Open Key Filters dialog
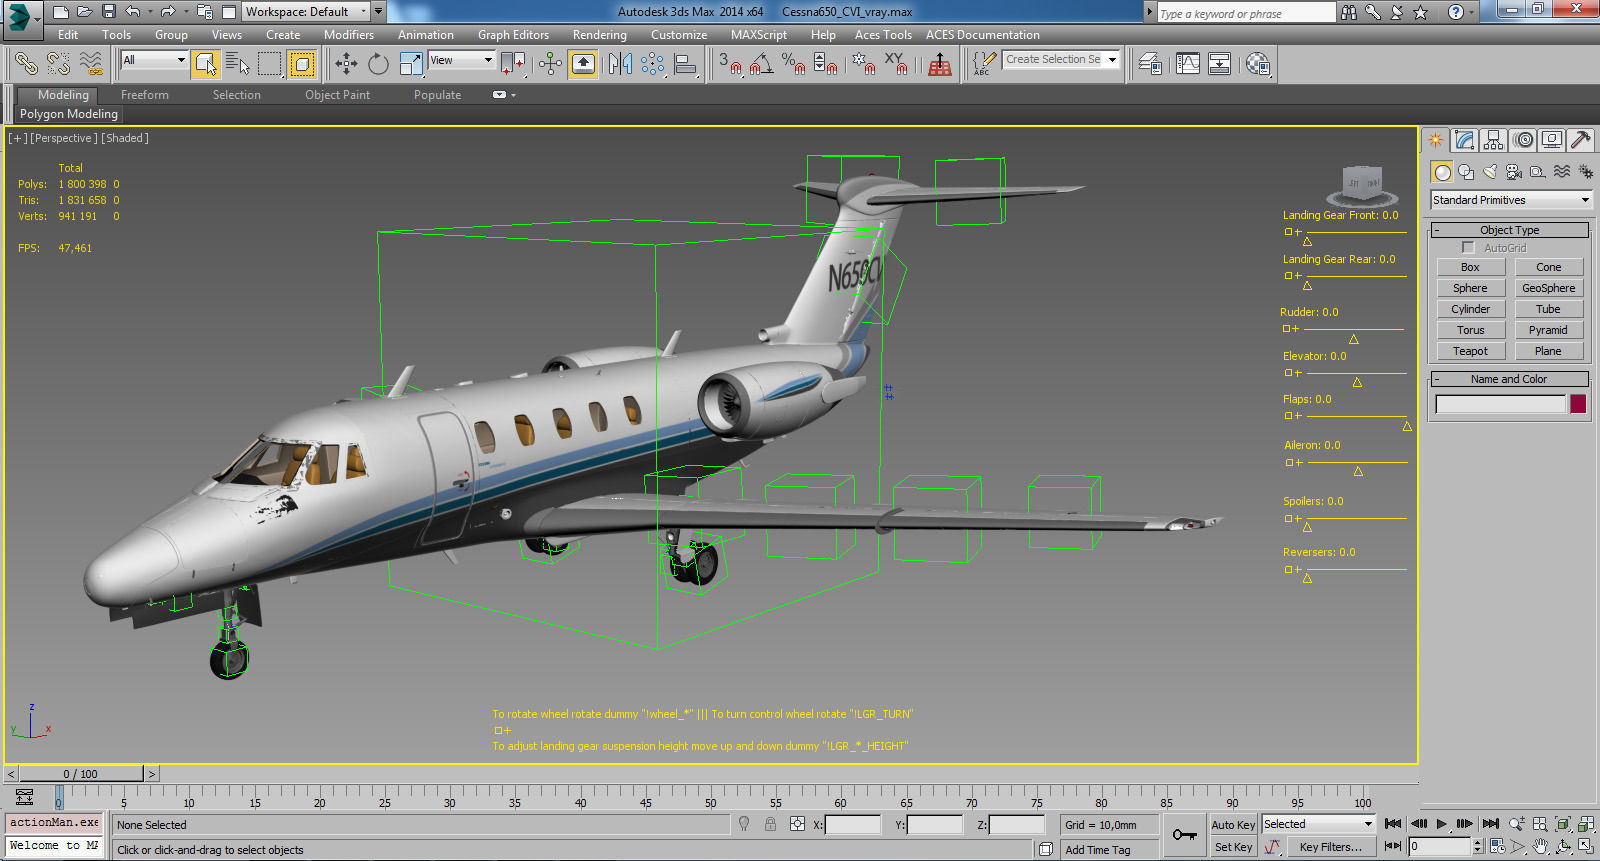The height and width of the screenshot is (861, 1600). coord(1330,847)
